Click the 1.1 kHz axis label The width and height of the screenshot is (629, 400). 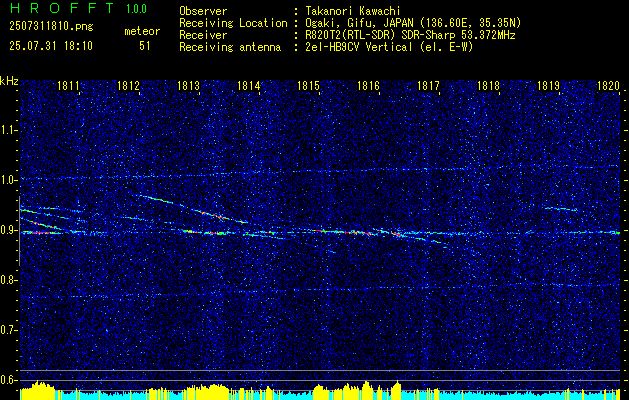coord(8,130)
